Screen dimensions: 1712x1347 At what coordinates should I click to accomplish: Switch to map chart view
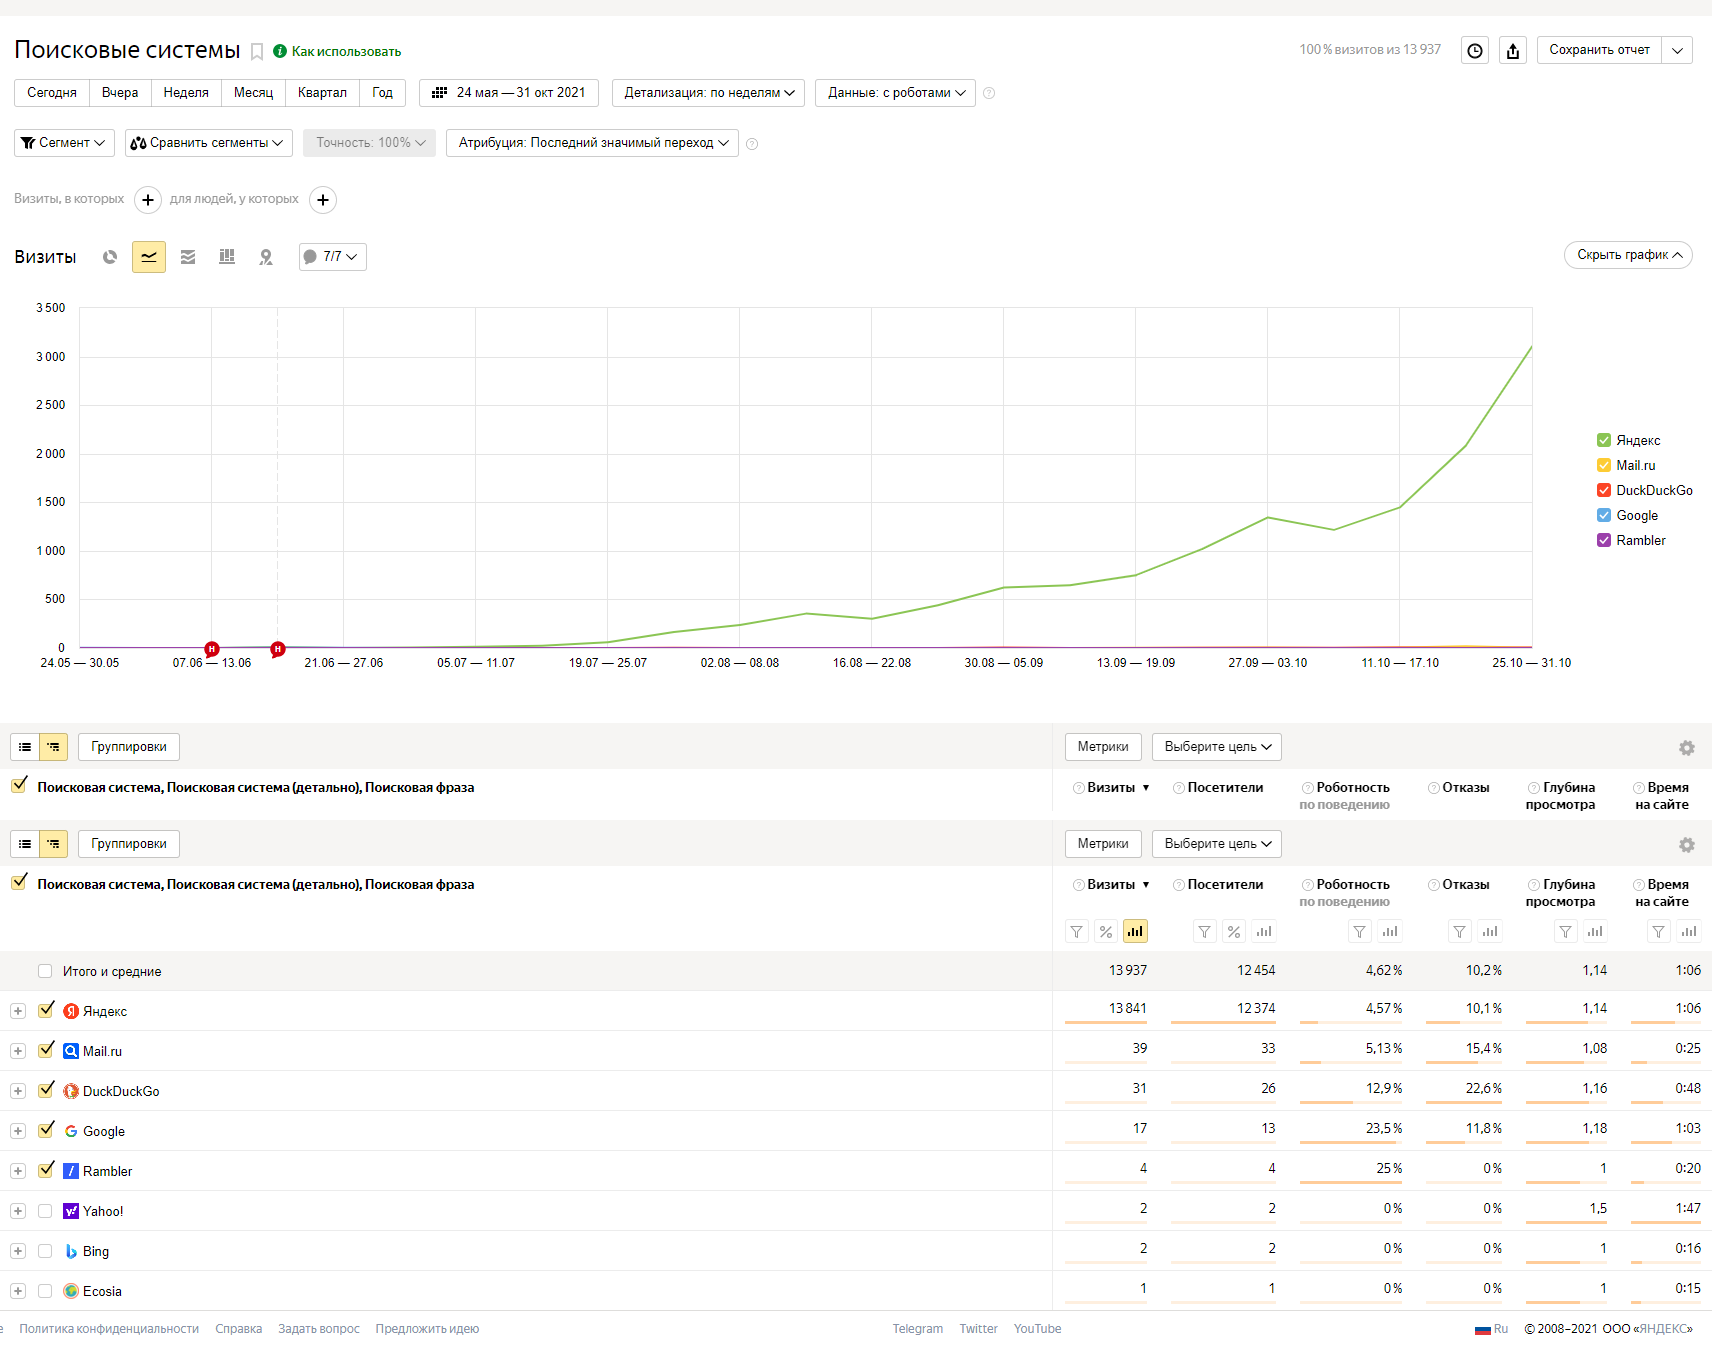click(266, 257)
